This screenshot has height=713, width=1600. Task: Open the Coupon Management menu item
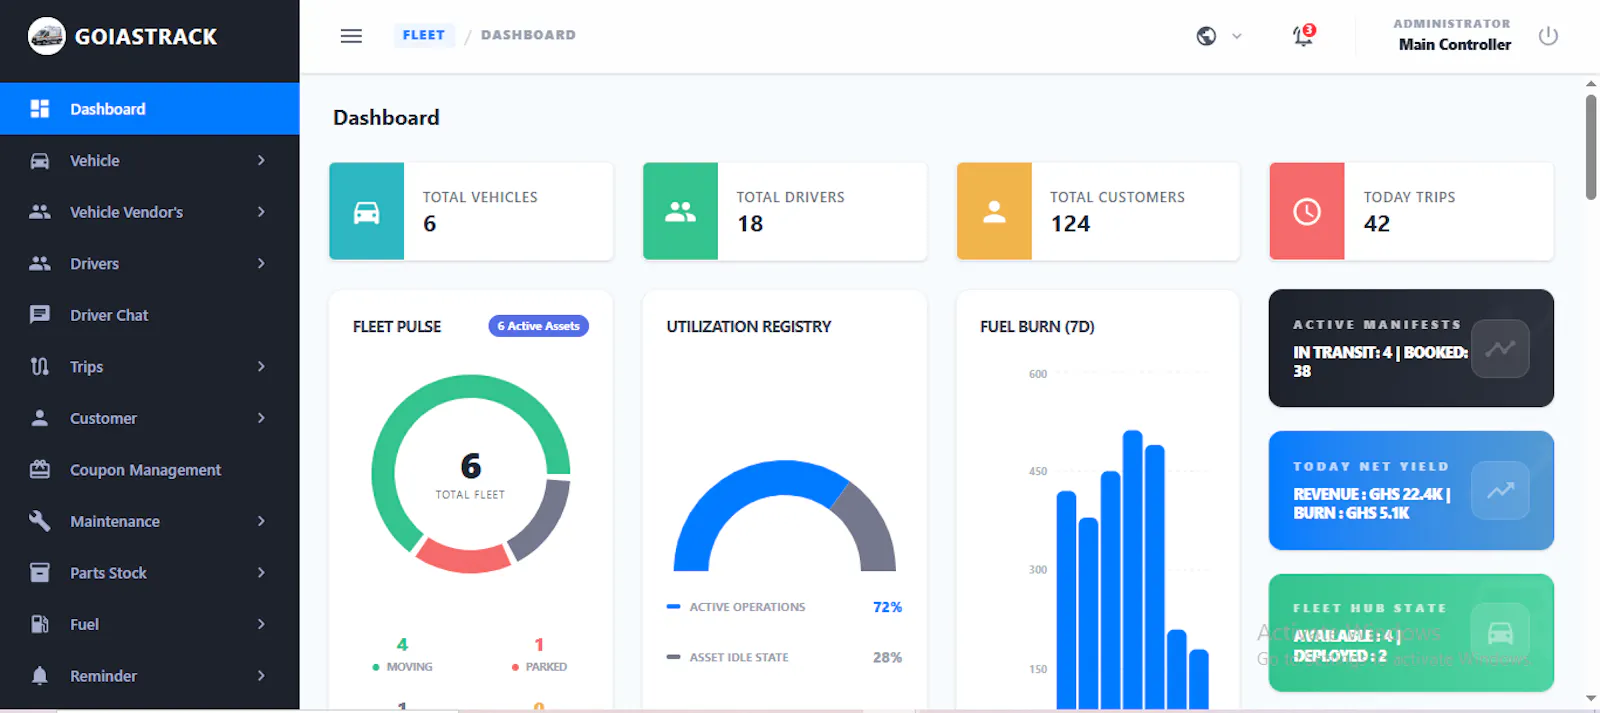point(150,470)
